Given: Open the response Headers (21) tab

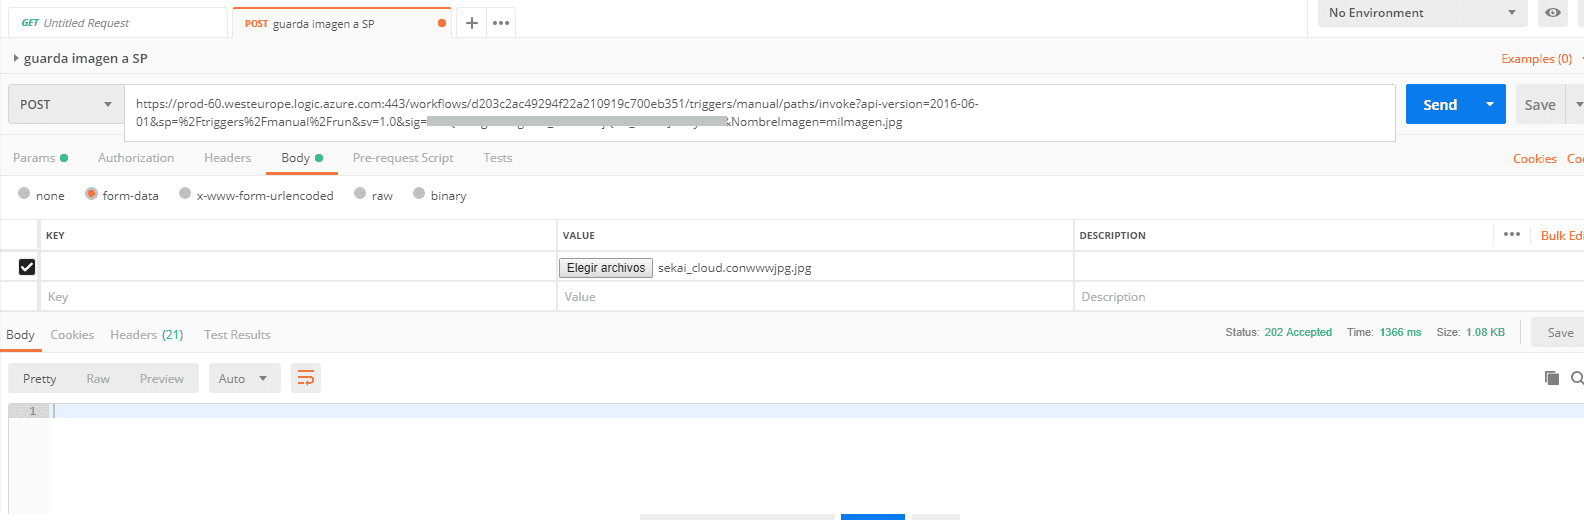Looking at the screenshot, I should 147,335.
